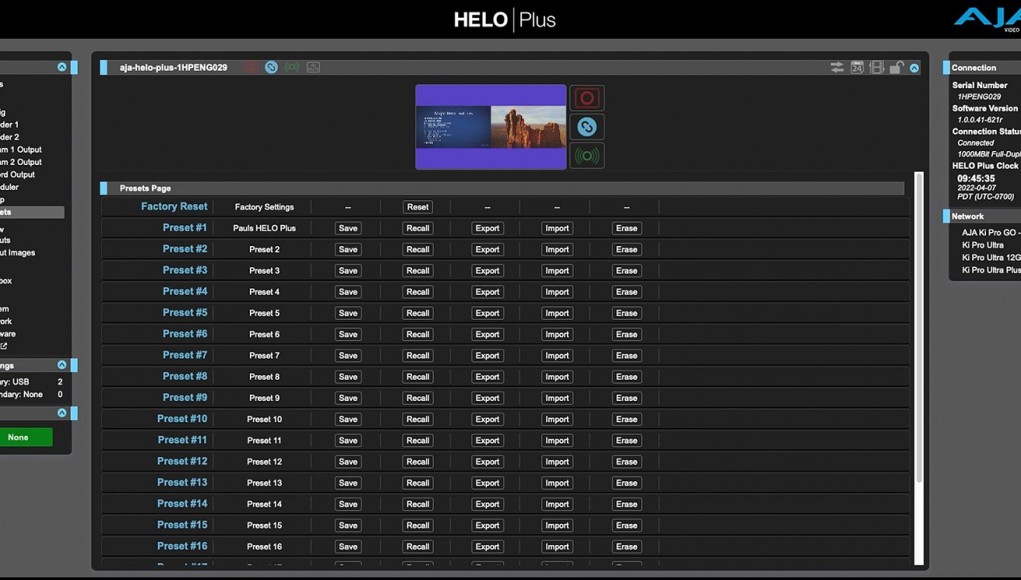Screen dimensions: 1021x580
Task: Erase Preset #2
Action: click(626, 249)
